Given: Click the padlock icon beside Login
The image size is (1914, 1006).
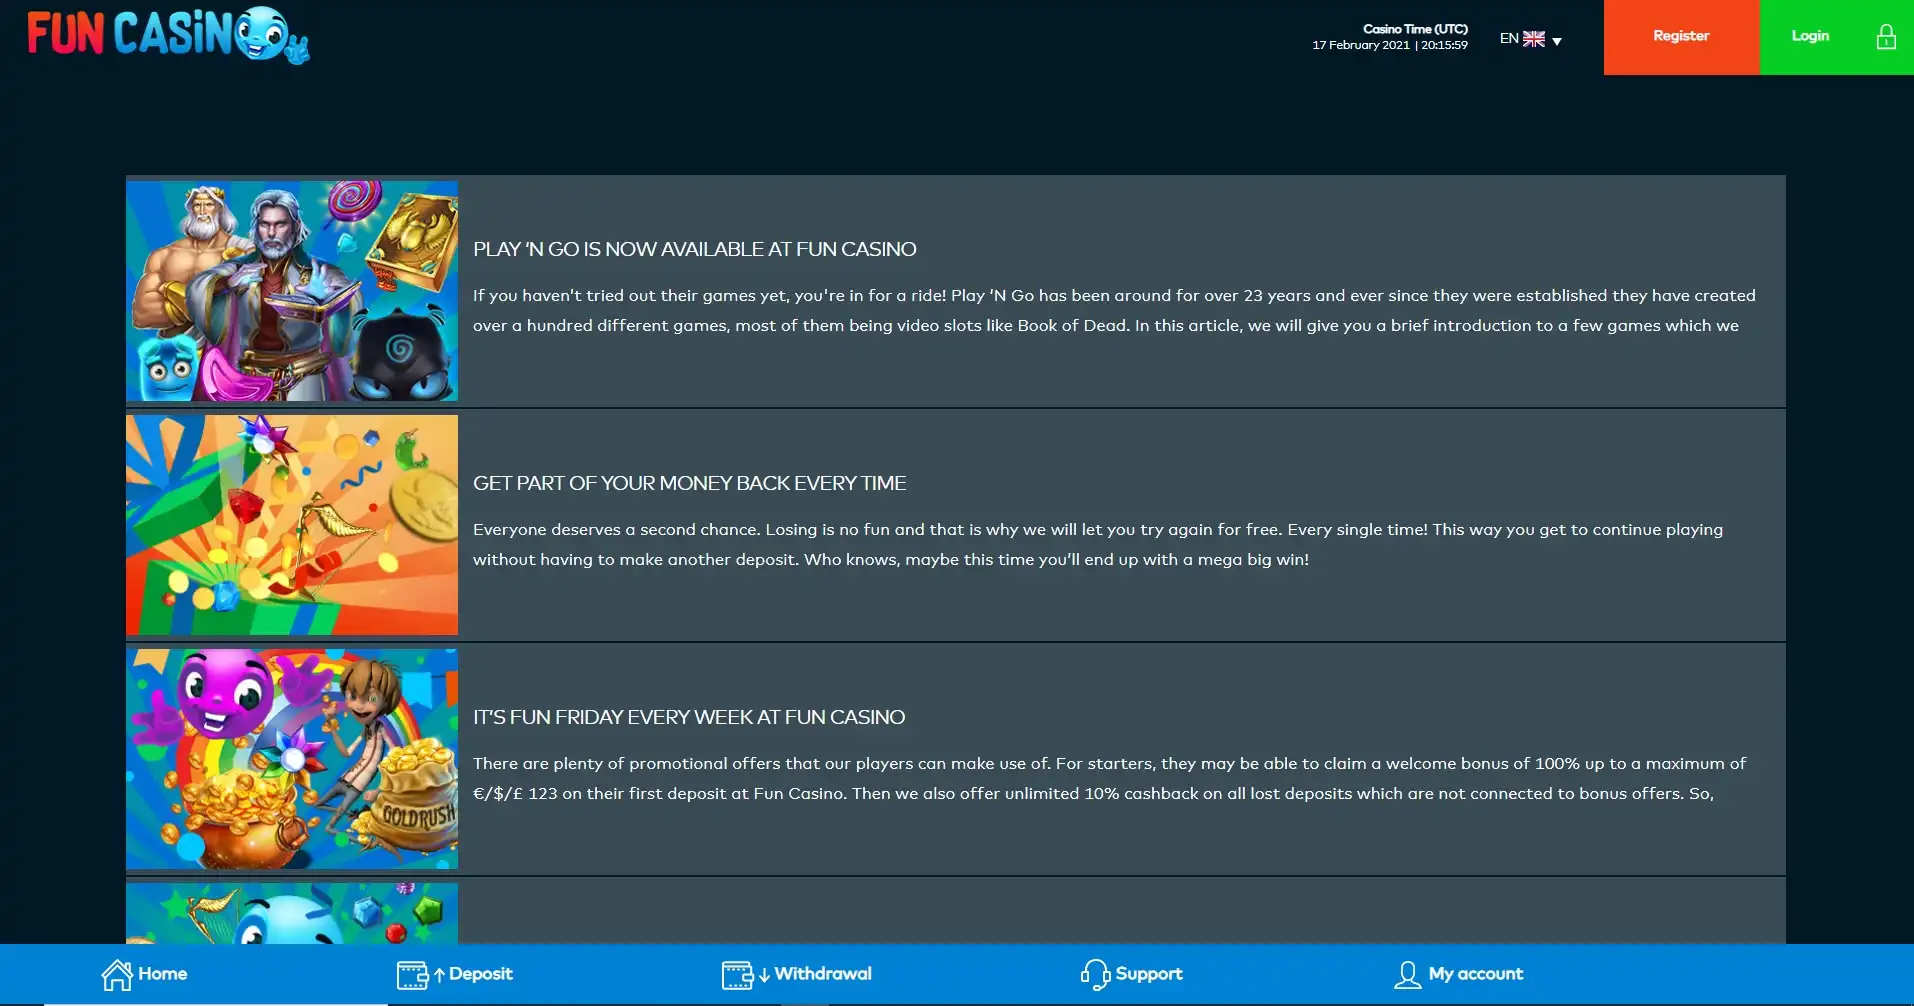Looking at the screenshot, I should (1885, 37).
